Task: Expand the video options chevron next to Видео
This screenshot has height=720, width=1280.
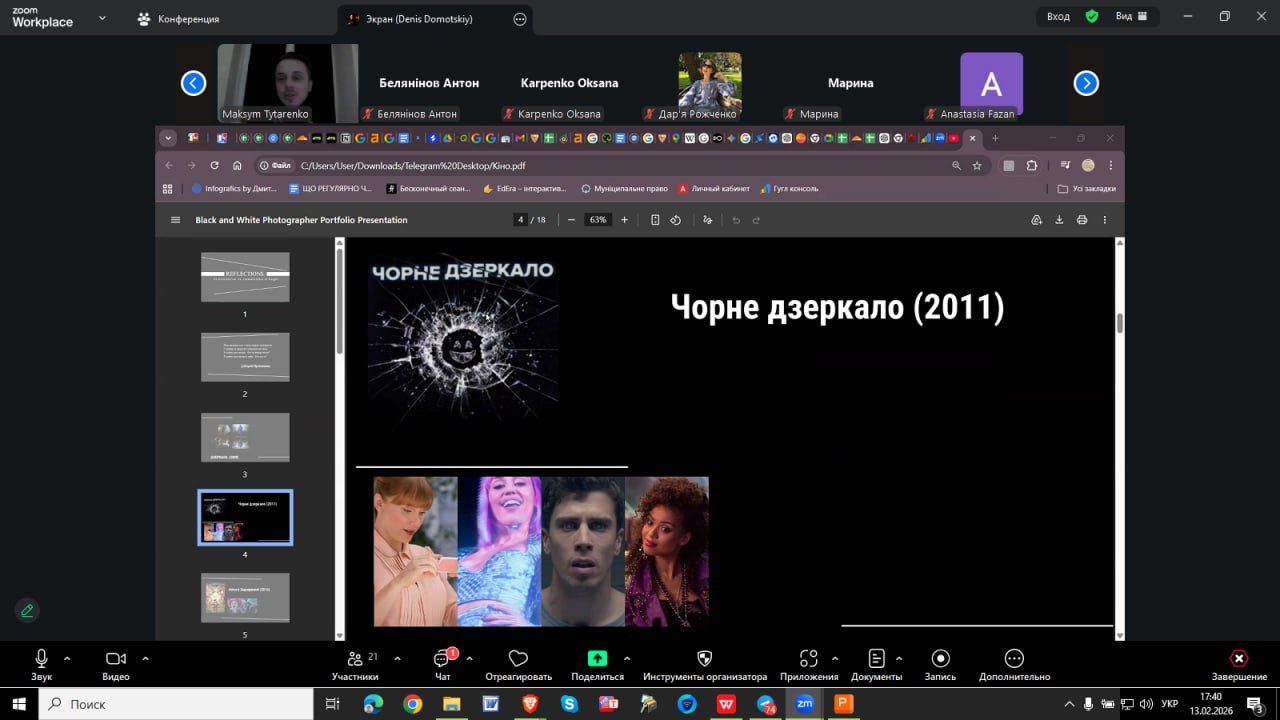Action: pyautogui.click(x=145, y=658)
